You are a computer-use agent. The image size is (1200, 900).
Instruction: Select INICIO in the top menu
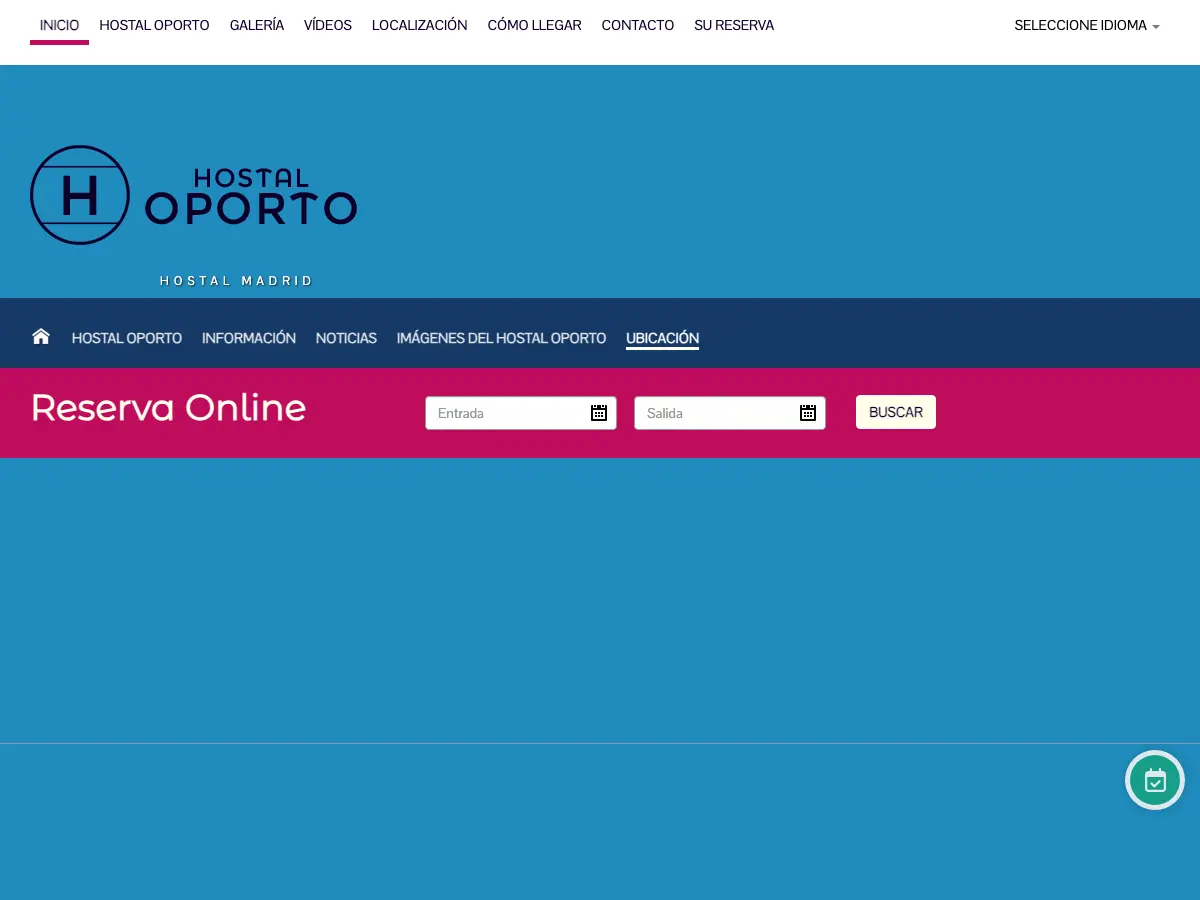click(59, 26)
